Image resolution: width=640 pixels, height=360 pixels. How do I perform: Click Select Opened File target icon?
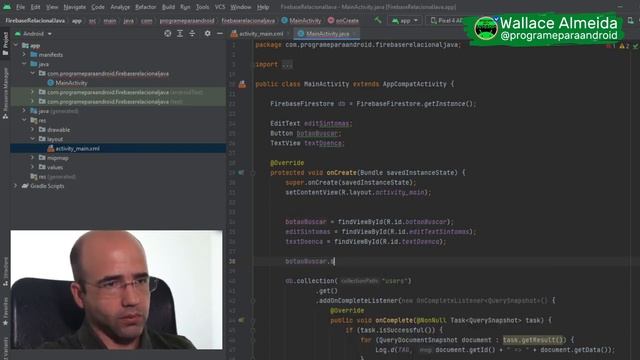tap(168, 33)
